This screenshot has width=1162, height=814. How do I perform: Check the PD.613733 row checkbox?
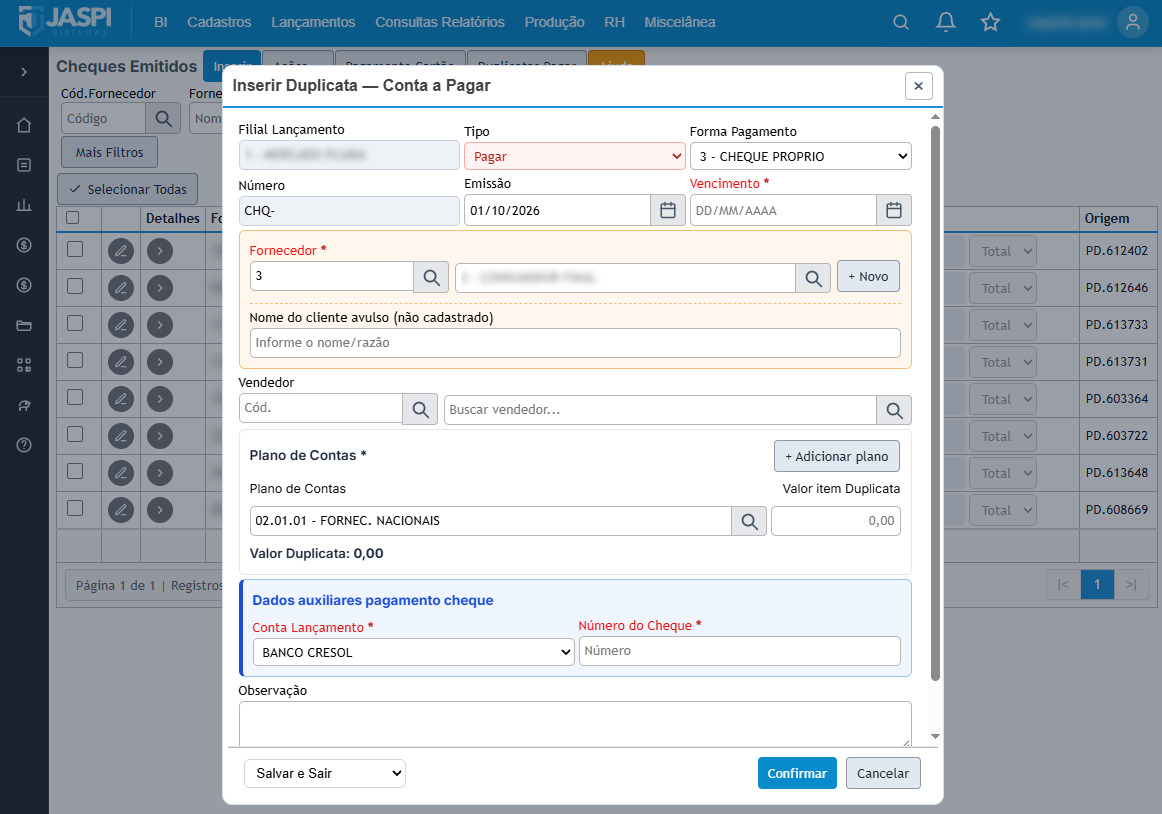[x=75, y=323]
